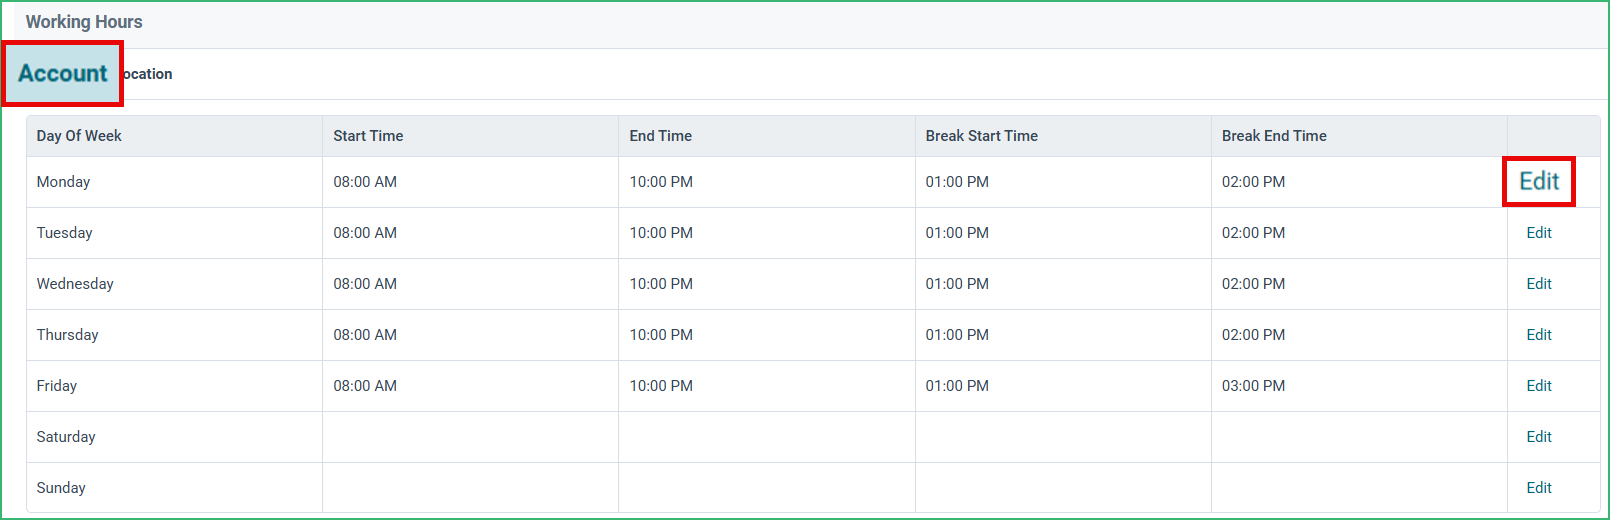Click the Working Hours panel title
1610x520 pixels.
[84, 22]
